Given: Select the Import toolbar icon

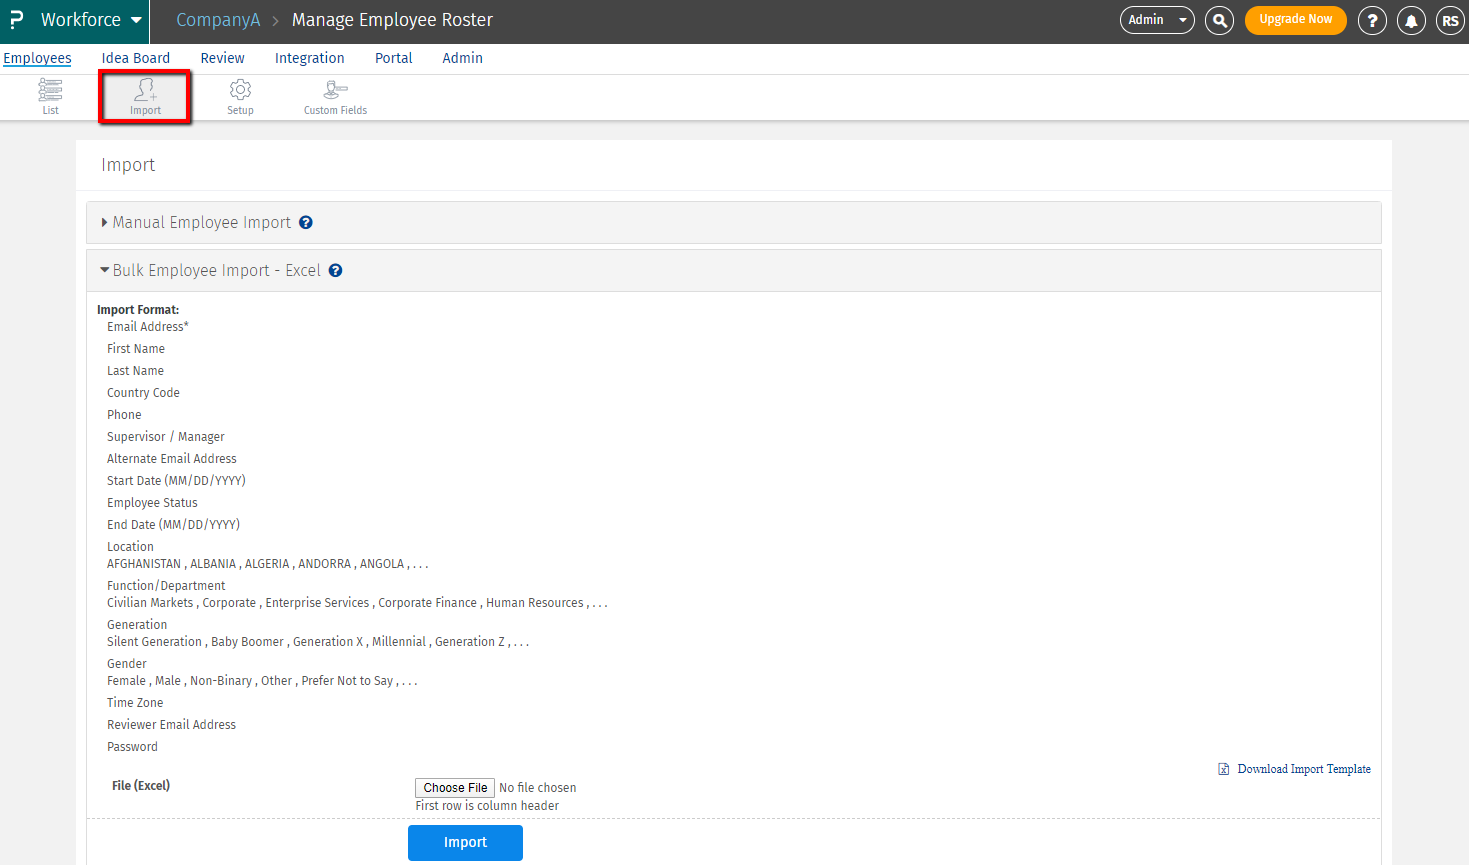Looking at the screenshot, I should (x=145, y=97).
